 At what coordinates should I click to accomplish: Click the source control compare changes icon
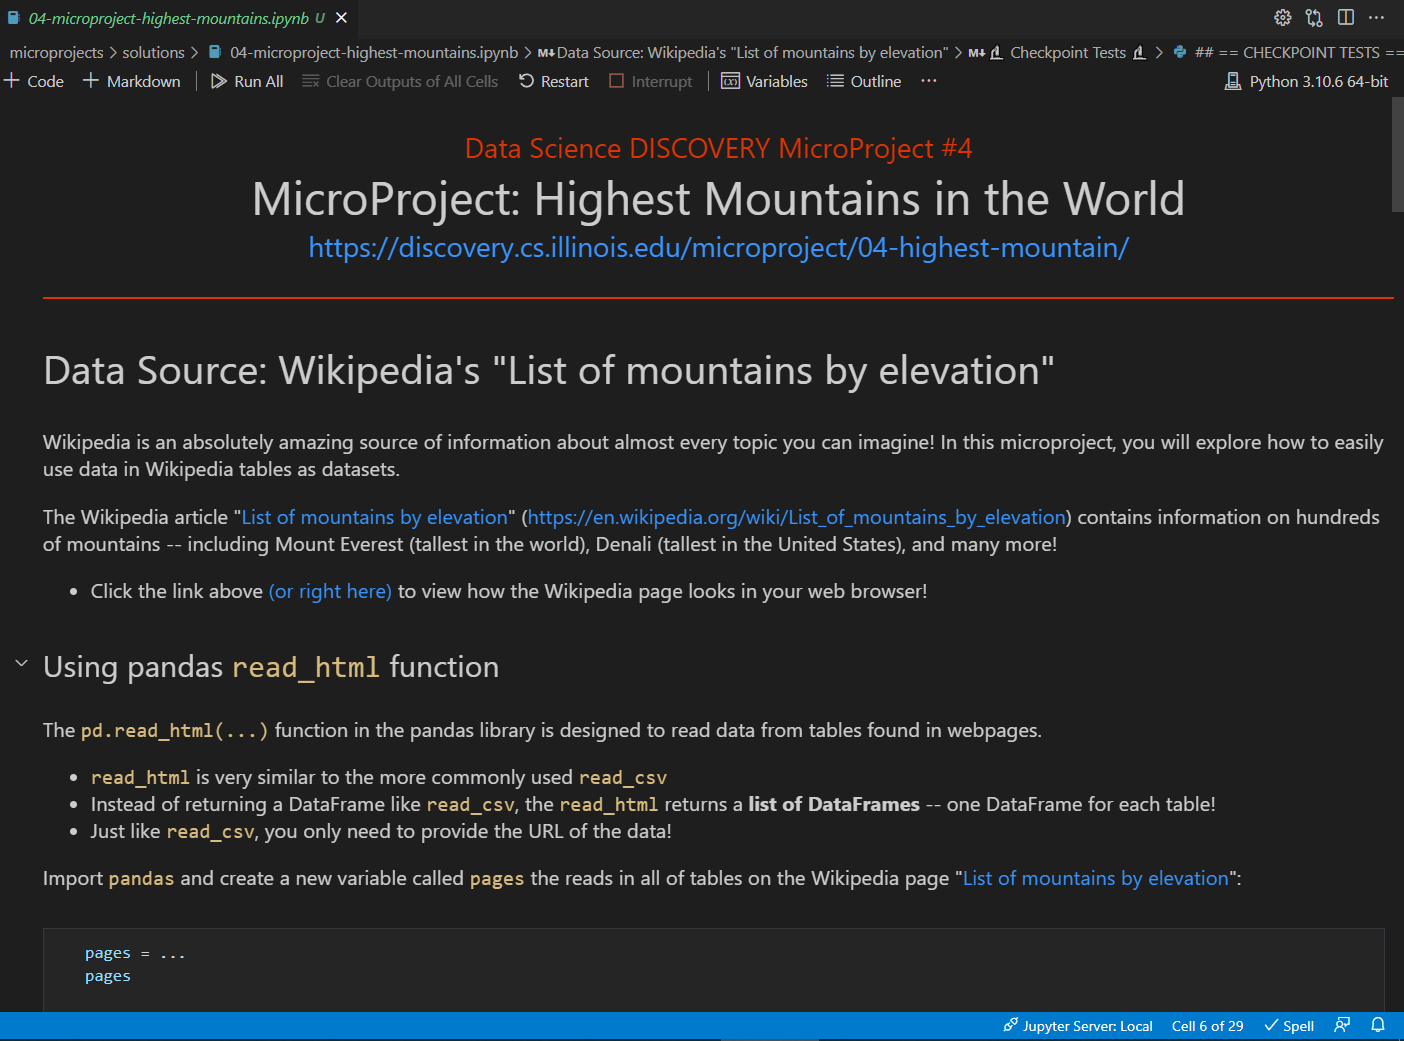coord(1314,18)
